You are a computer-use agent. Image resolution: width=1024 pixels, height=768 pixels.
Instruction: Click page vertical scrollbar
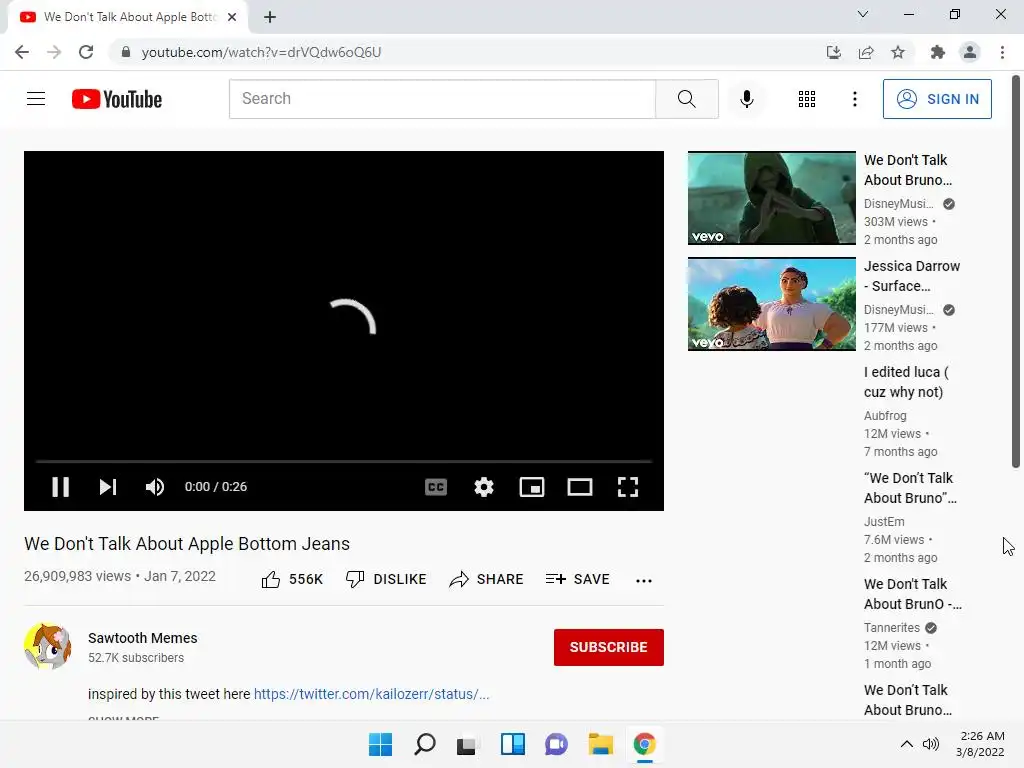(1016, 272)
